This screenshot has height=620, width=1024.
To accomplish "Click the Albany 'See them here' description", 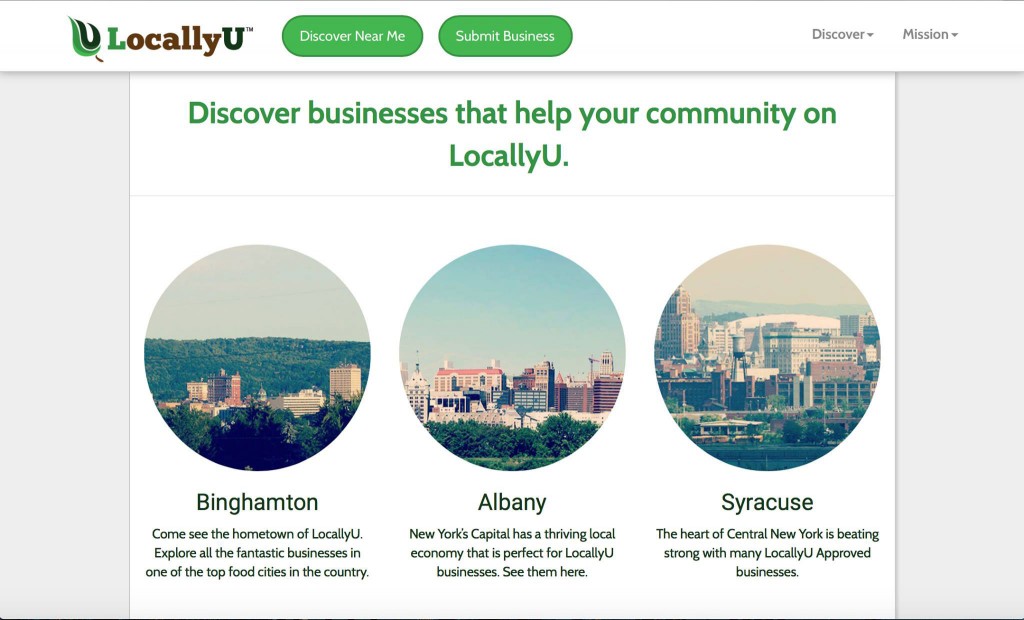I will [x=512, y=553].
